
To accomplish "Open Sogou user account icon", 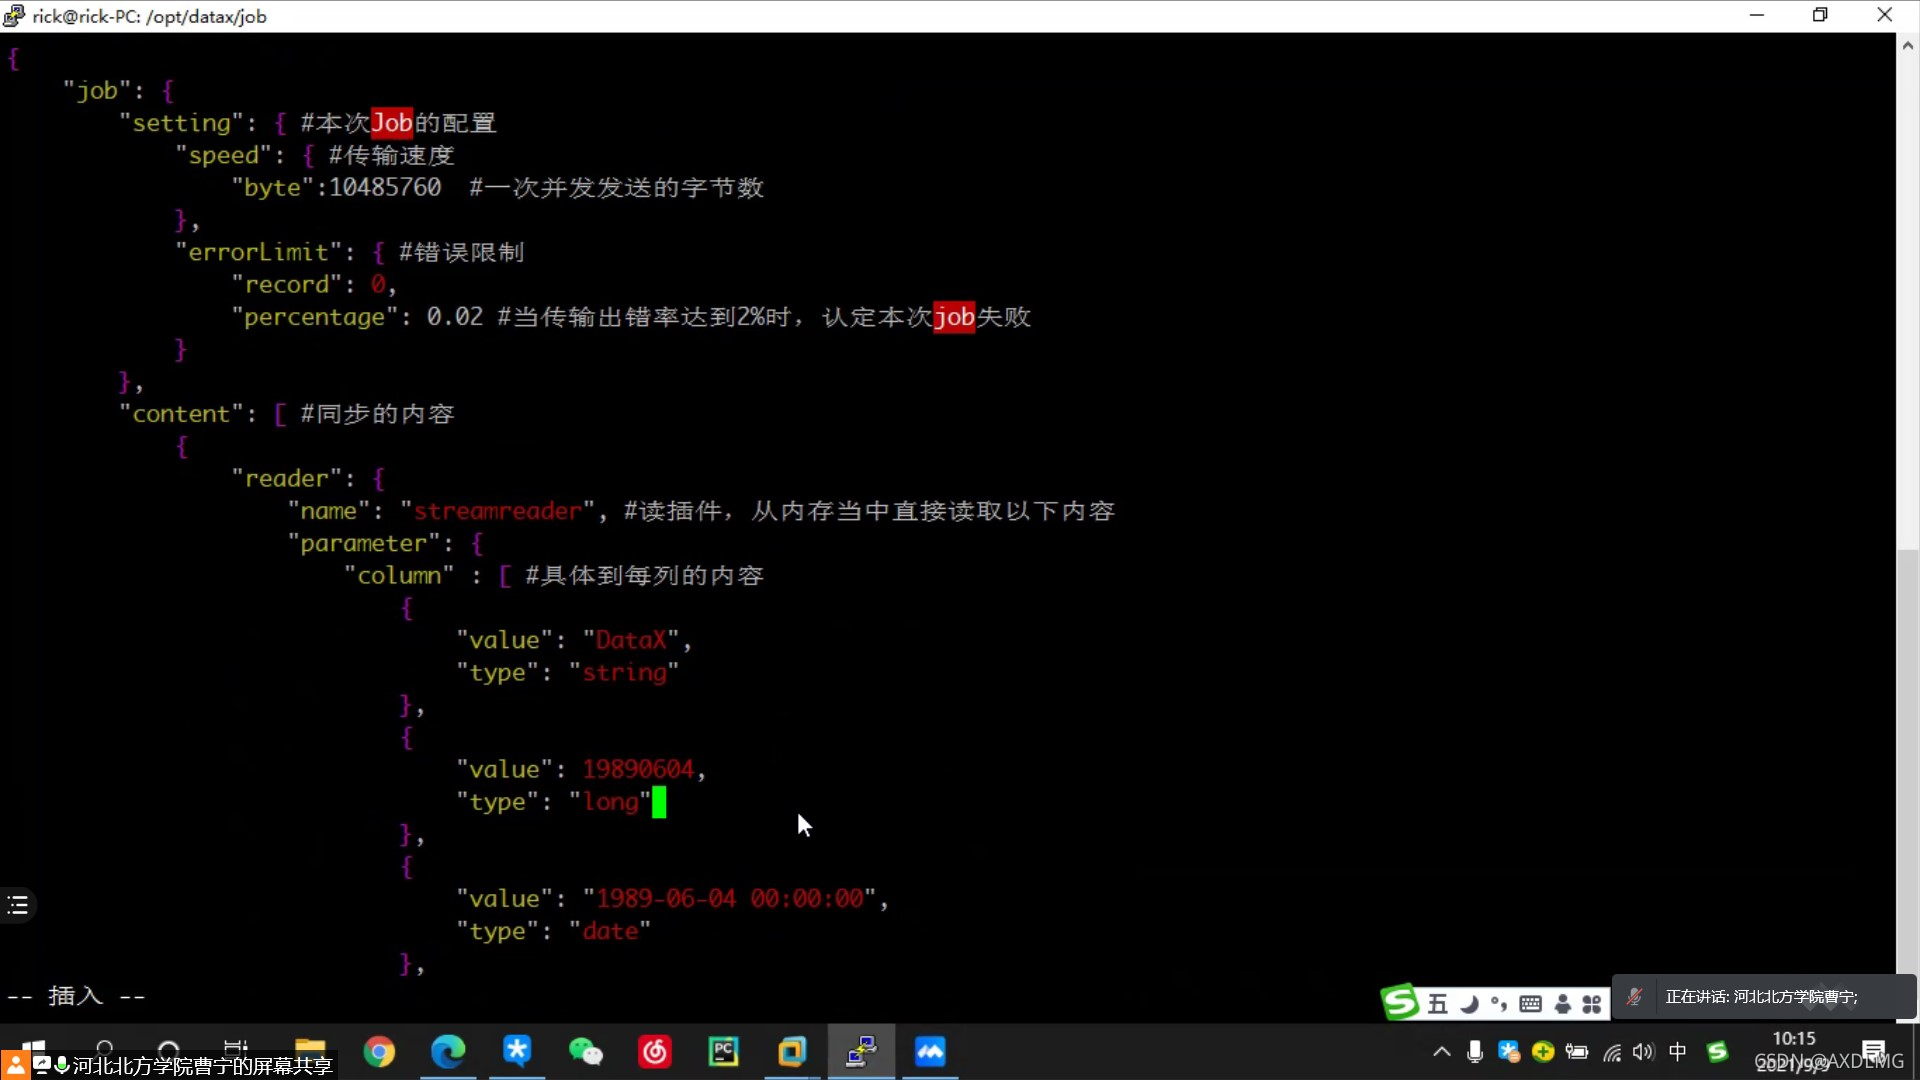I will (1563, 1004).
